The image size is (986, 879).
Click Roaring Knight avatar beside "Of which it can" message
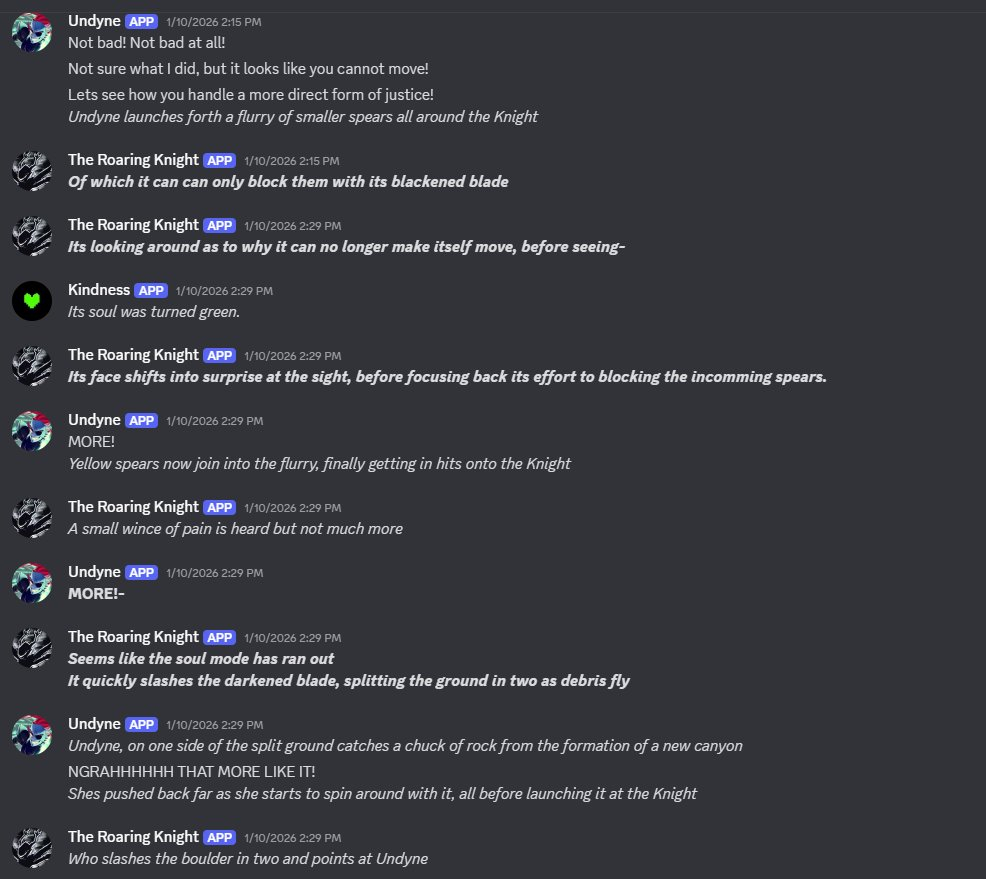pyautogui.click(x=31, y=171)
